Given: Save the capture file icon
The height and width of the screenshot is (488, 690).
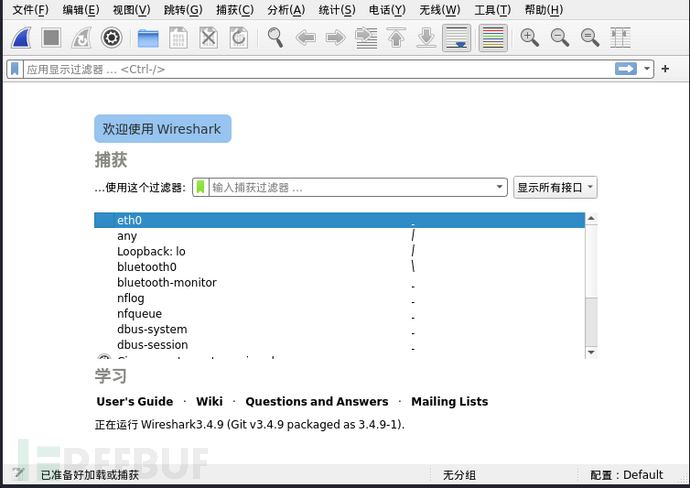Looking at the screenshot, I should 178,38.
